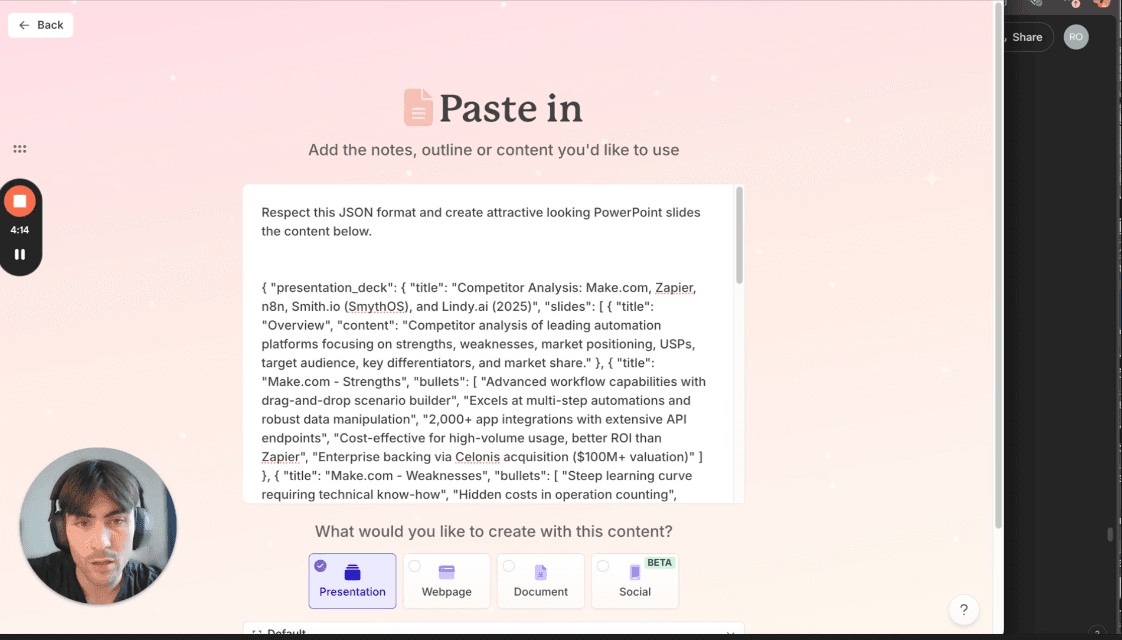Viewport: 1122px width, 640px height.
Task: Click the Document page icon
Action: click(x=540, y=572)
